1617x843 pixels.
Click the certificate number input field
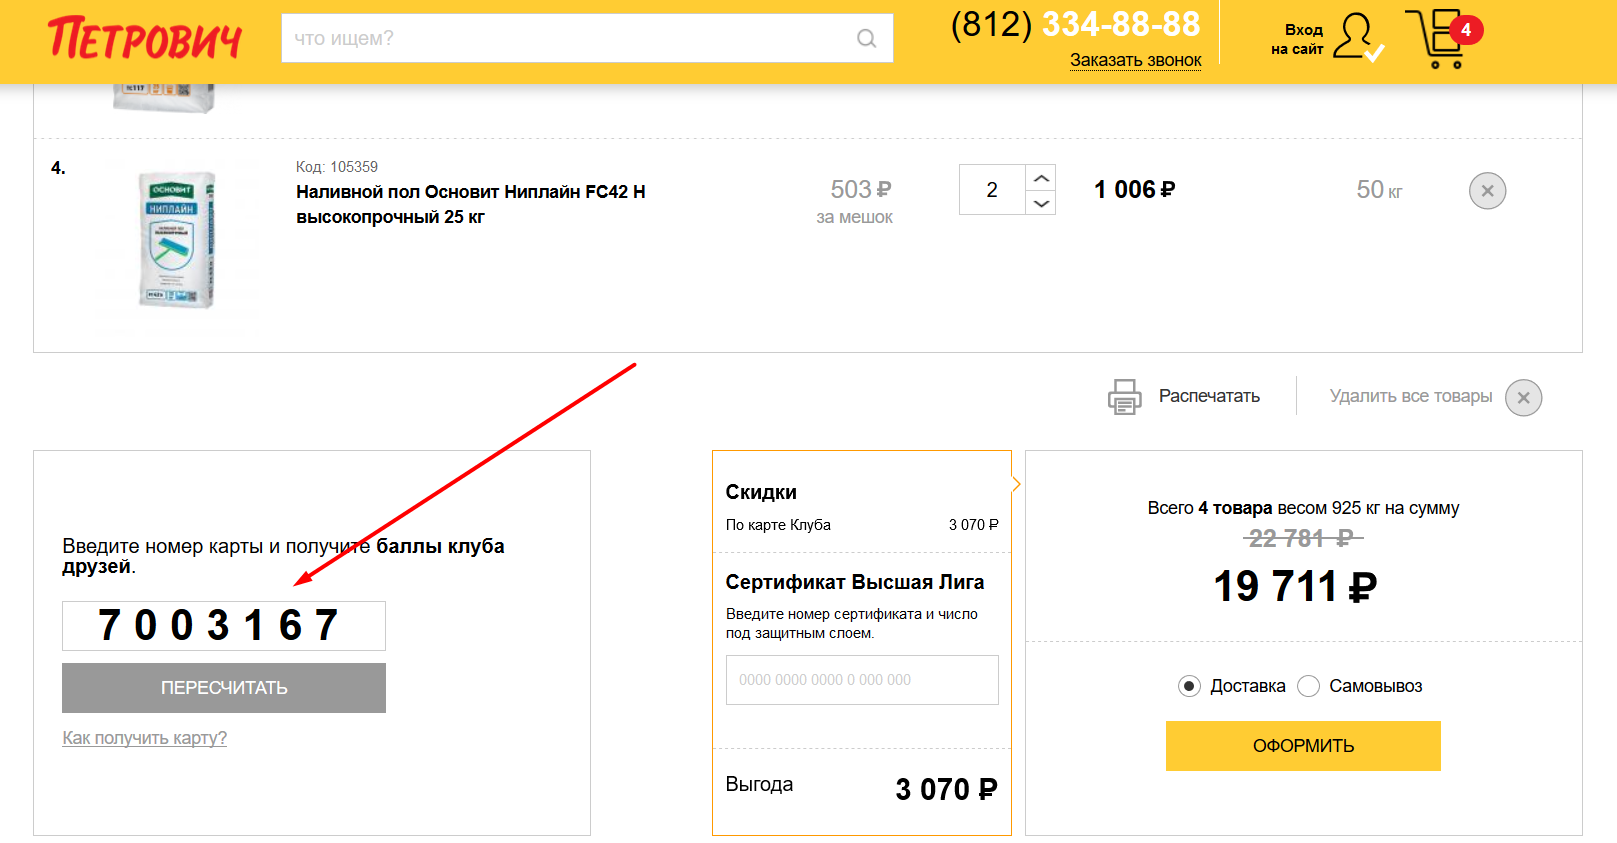862,680
